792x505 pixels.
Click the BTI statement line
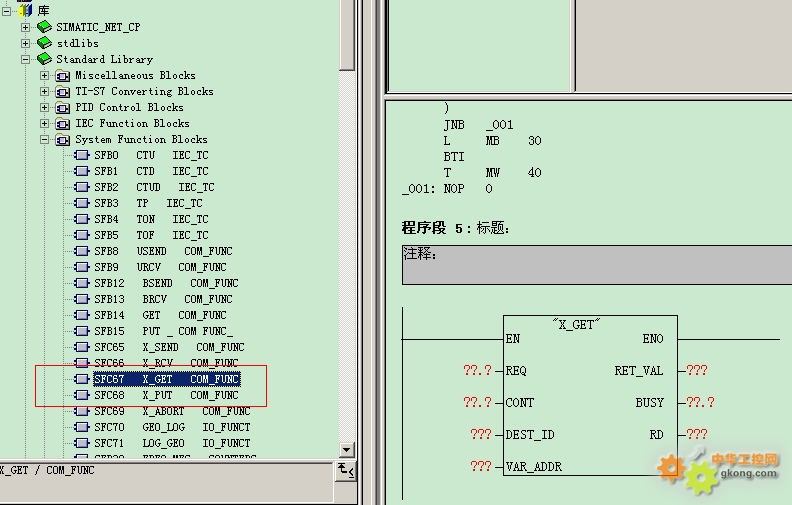[454, 157]
